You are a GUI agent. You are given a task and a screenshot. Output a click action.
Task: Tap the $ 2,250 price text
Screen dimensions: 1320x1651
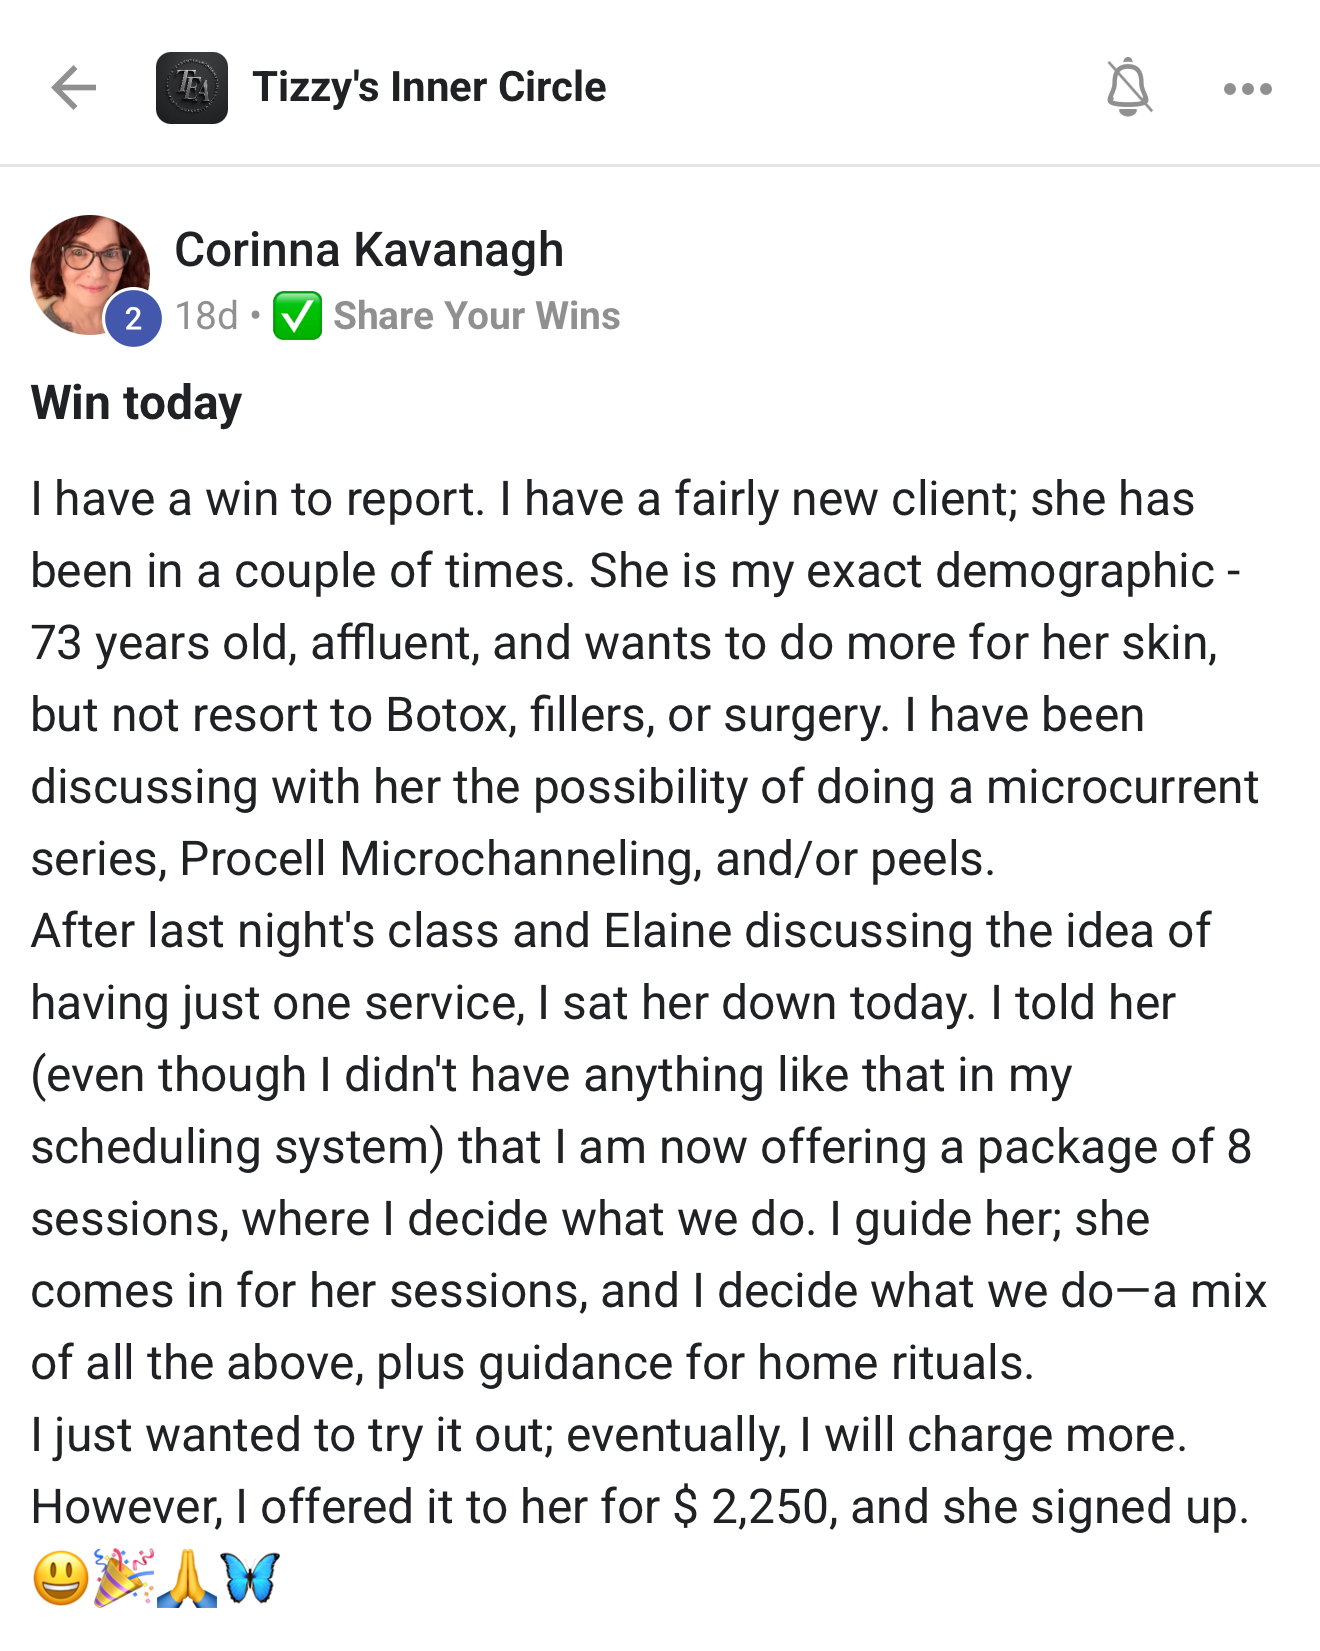tap(751, 1507)
